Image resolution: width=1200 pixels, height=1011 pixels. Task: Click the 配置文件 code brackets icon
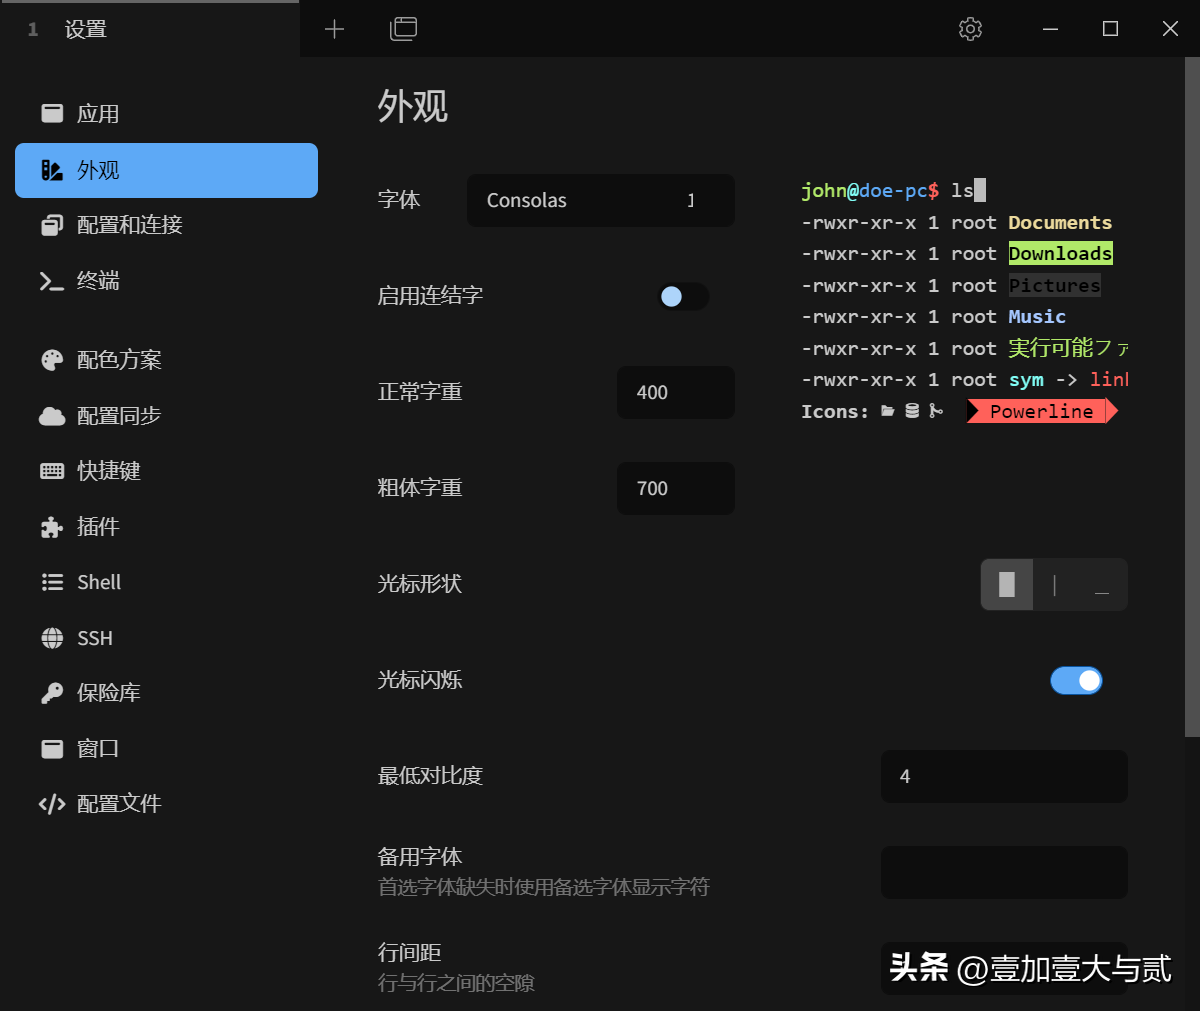[52, 804]
